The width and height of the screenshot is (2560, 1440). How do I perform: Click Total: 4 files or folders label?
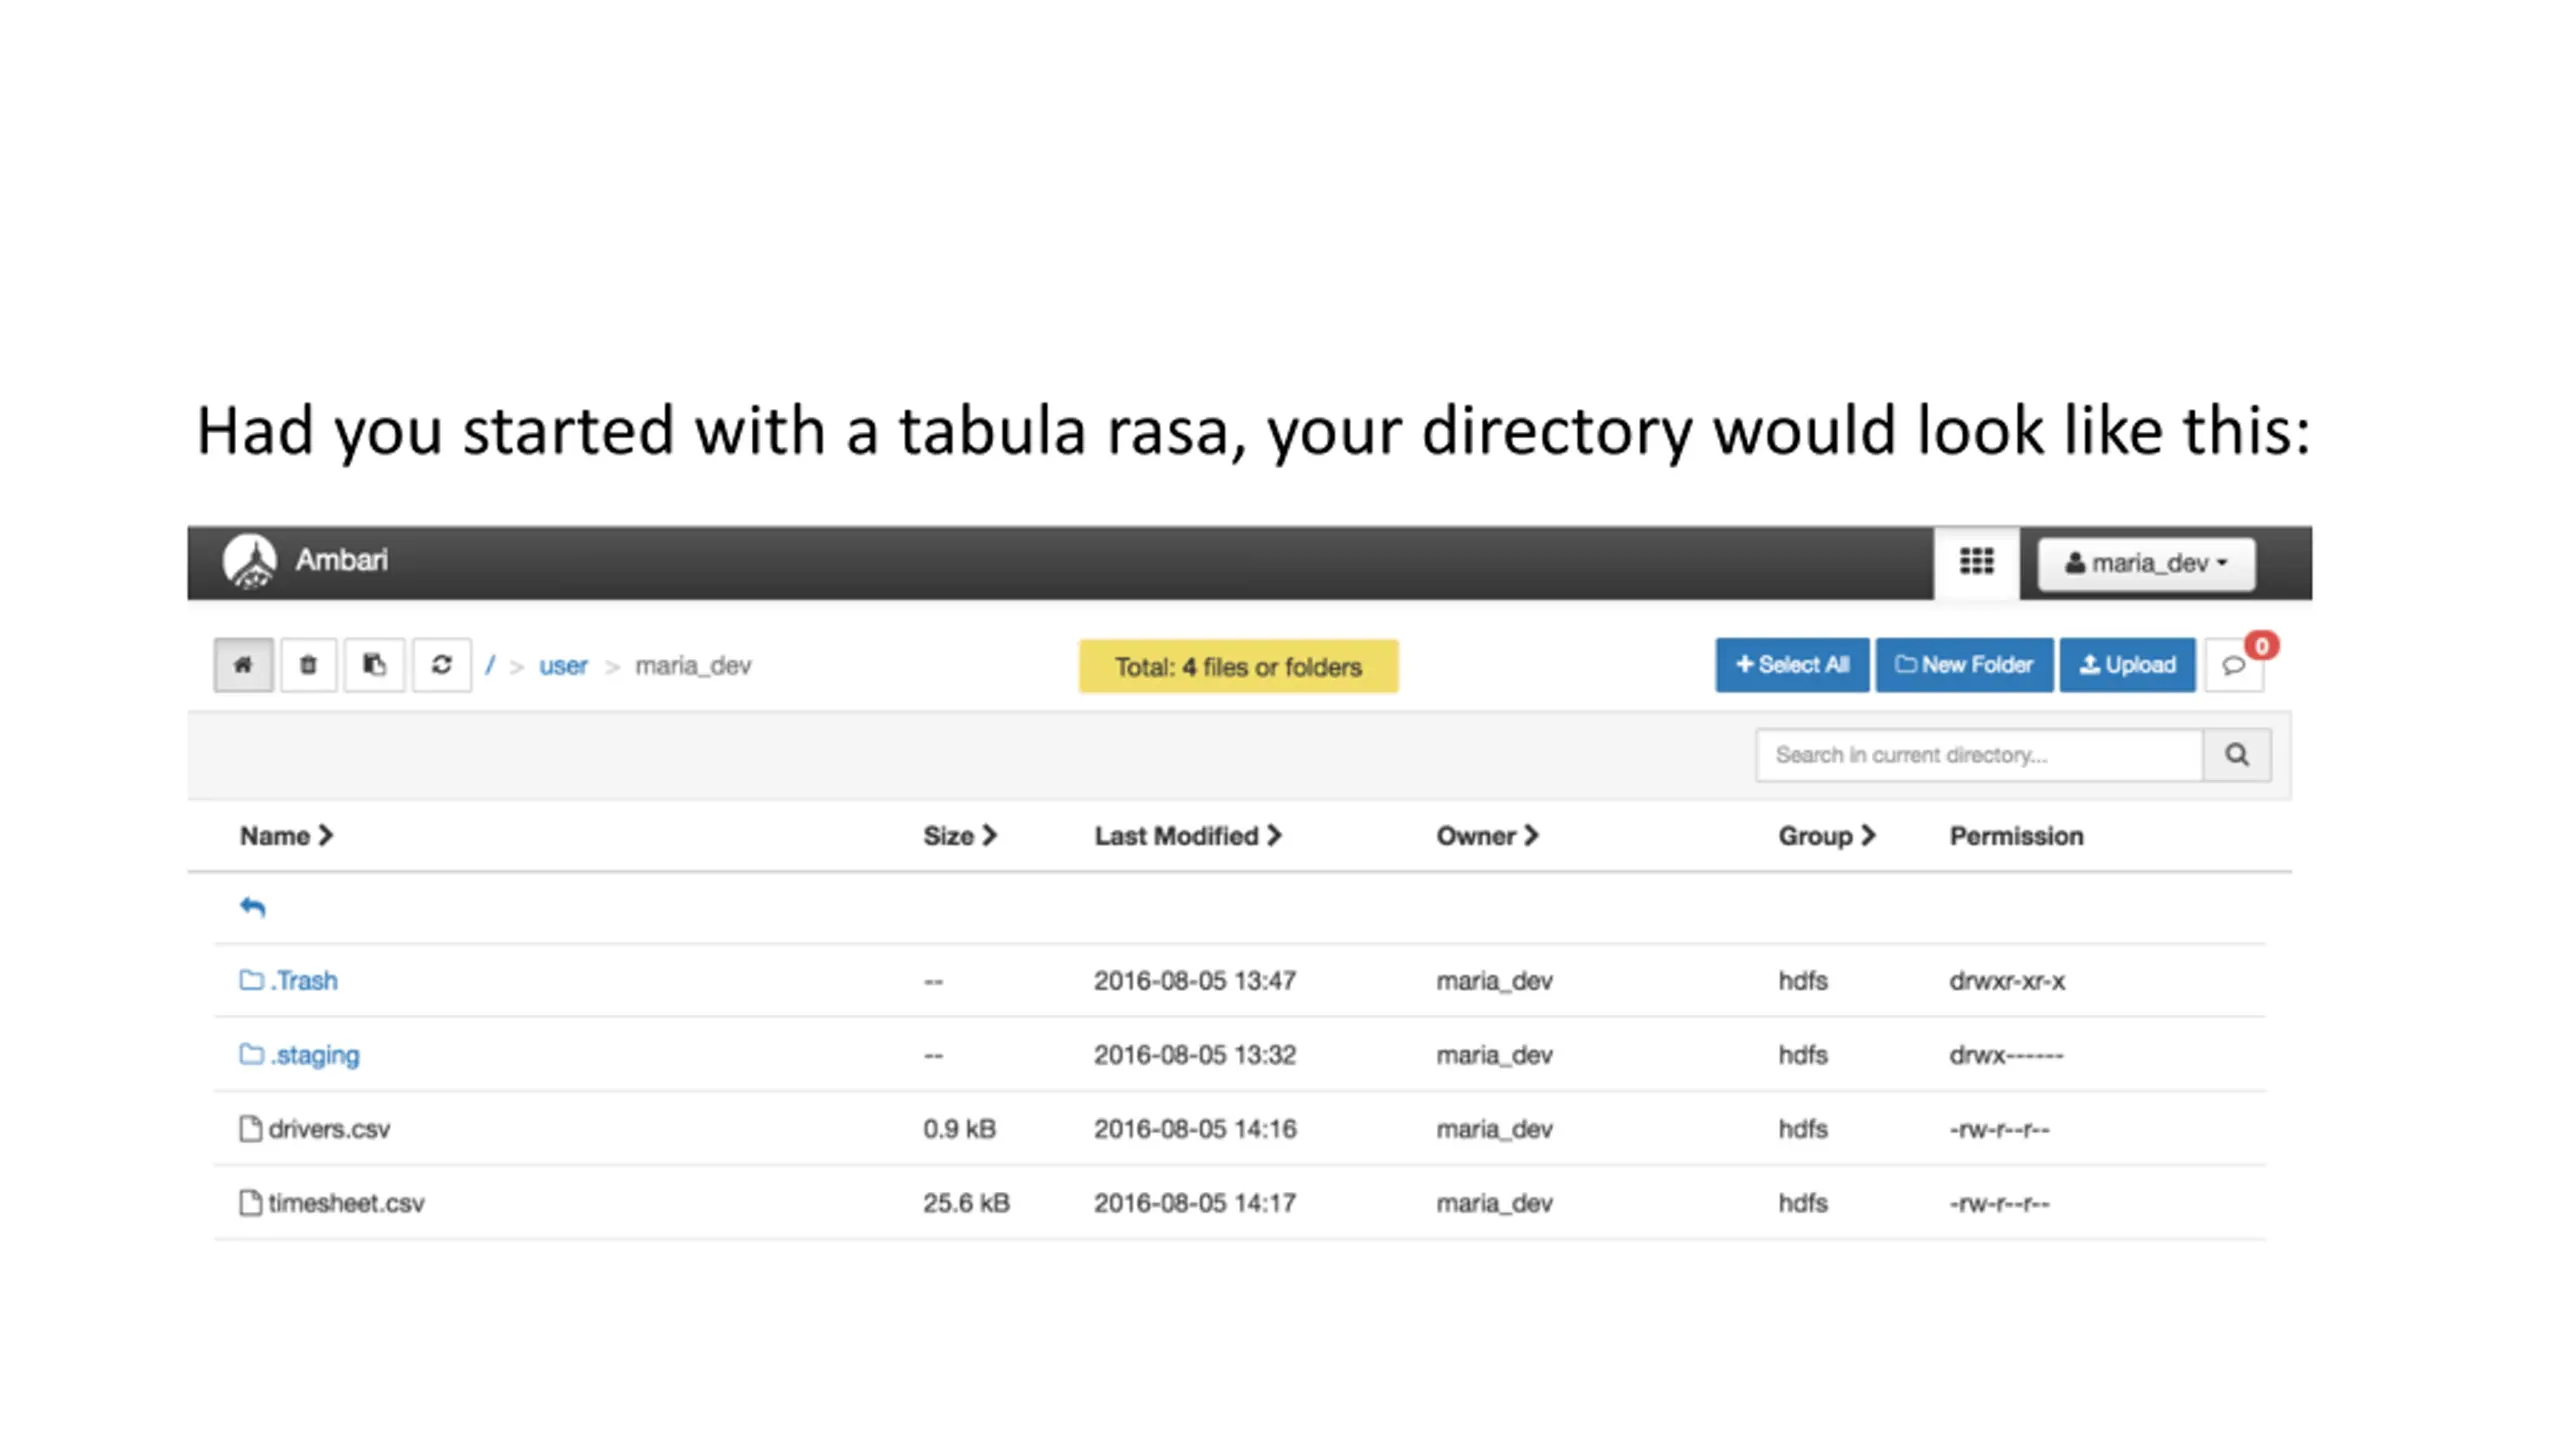(1238, 667)
